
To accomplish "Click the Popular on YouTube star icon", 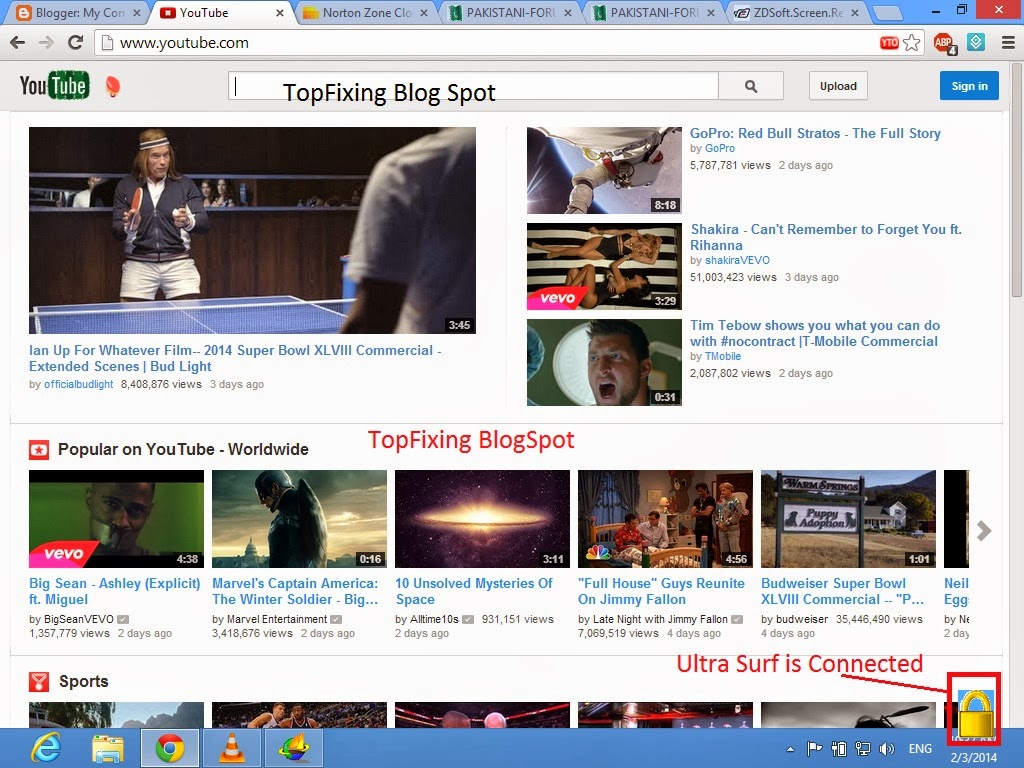I will pos(39,450).
